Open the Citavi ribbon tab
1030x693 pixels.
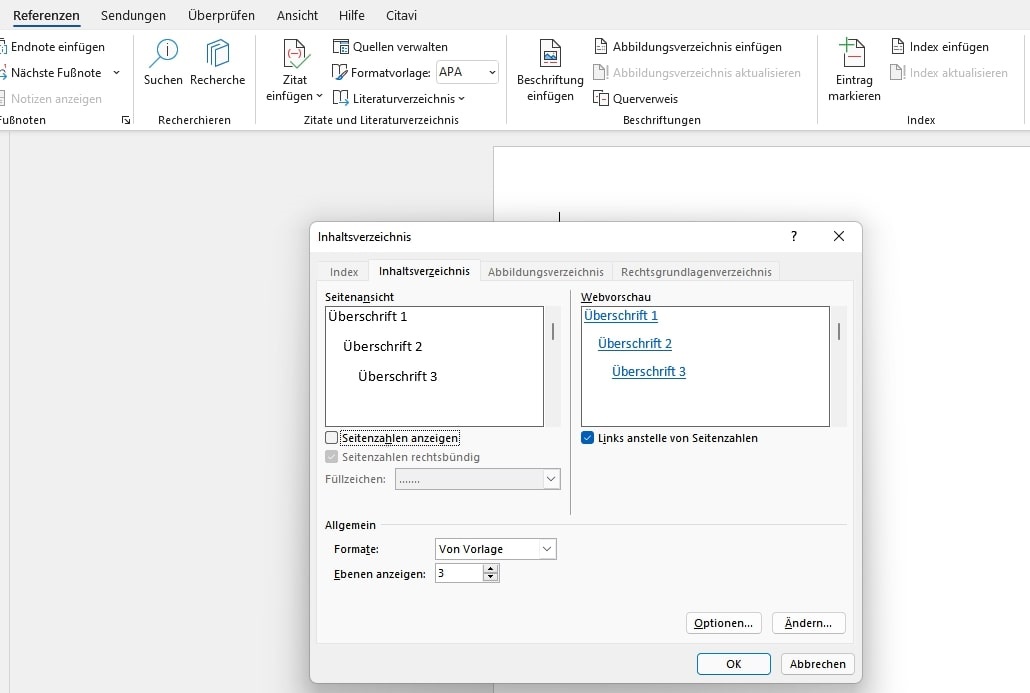tap(401, 15)
